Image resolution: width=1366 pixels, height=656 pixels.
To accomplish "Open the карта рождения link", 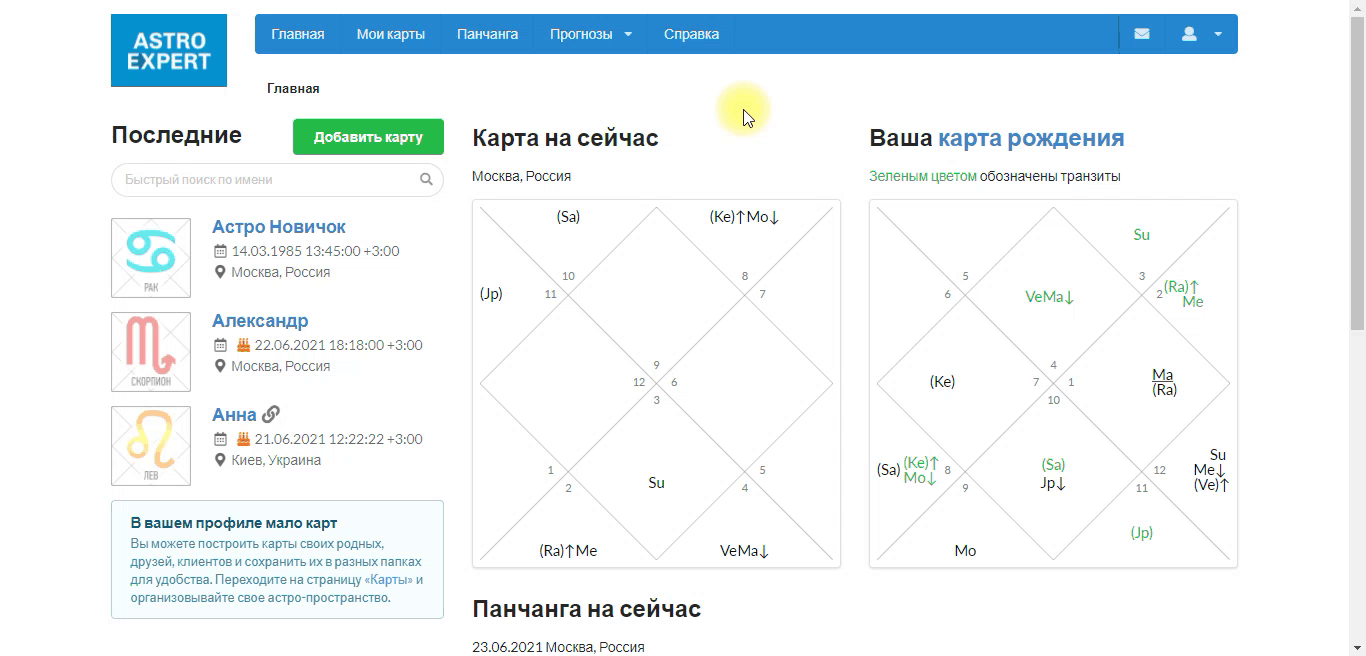I will [x=1031, y=138].
